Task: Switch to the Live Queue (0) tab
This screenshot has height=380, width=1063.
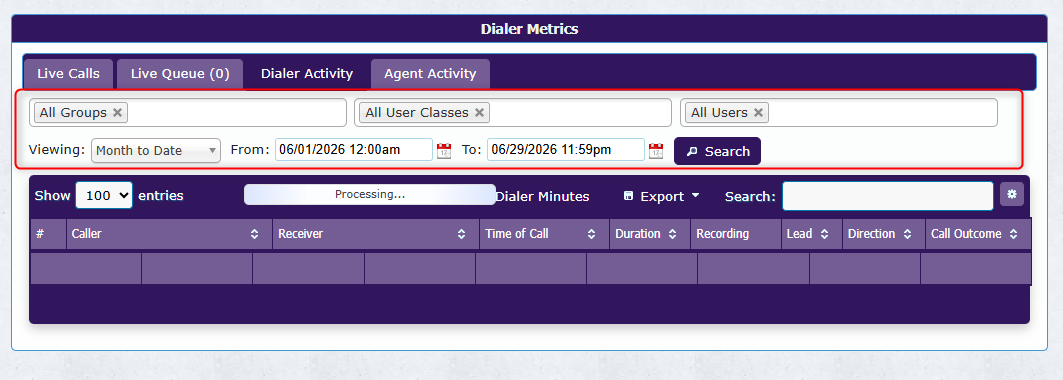Action: click(x=180, y=74)
